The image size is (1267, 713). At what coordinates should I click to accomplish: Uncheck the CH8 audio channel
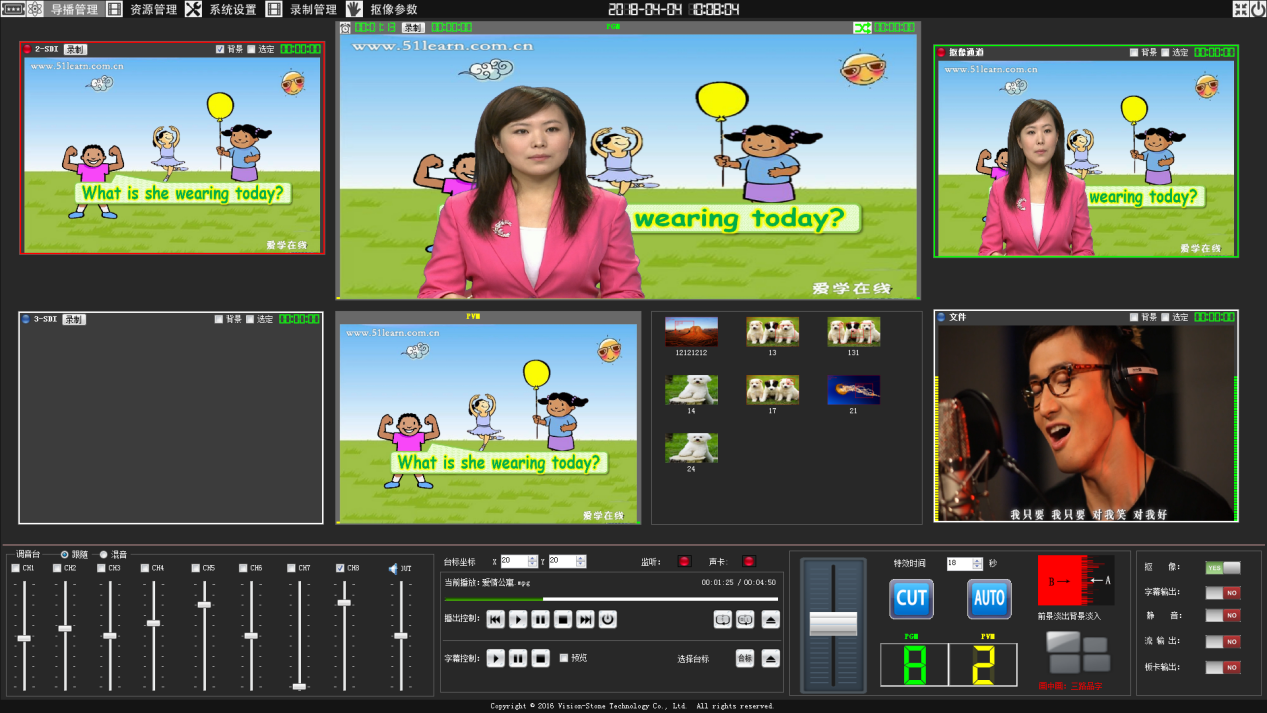[340, 568]
